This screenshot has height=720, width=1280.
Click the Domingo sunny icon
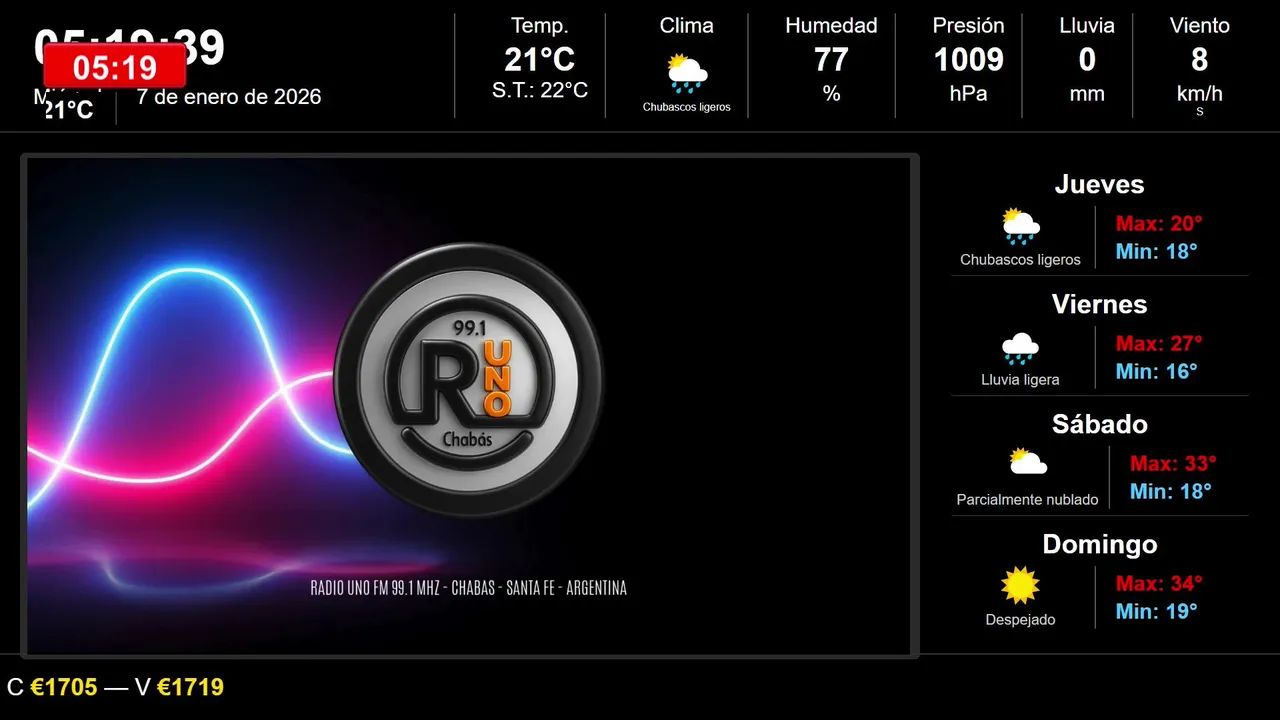tap(1020, 586)
